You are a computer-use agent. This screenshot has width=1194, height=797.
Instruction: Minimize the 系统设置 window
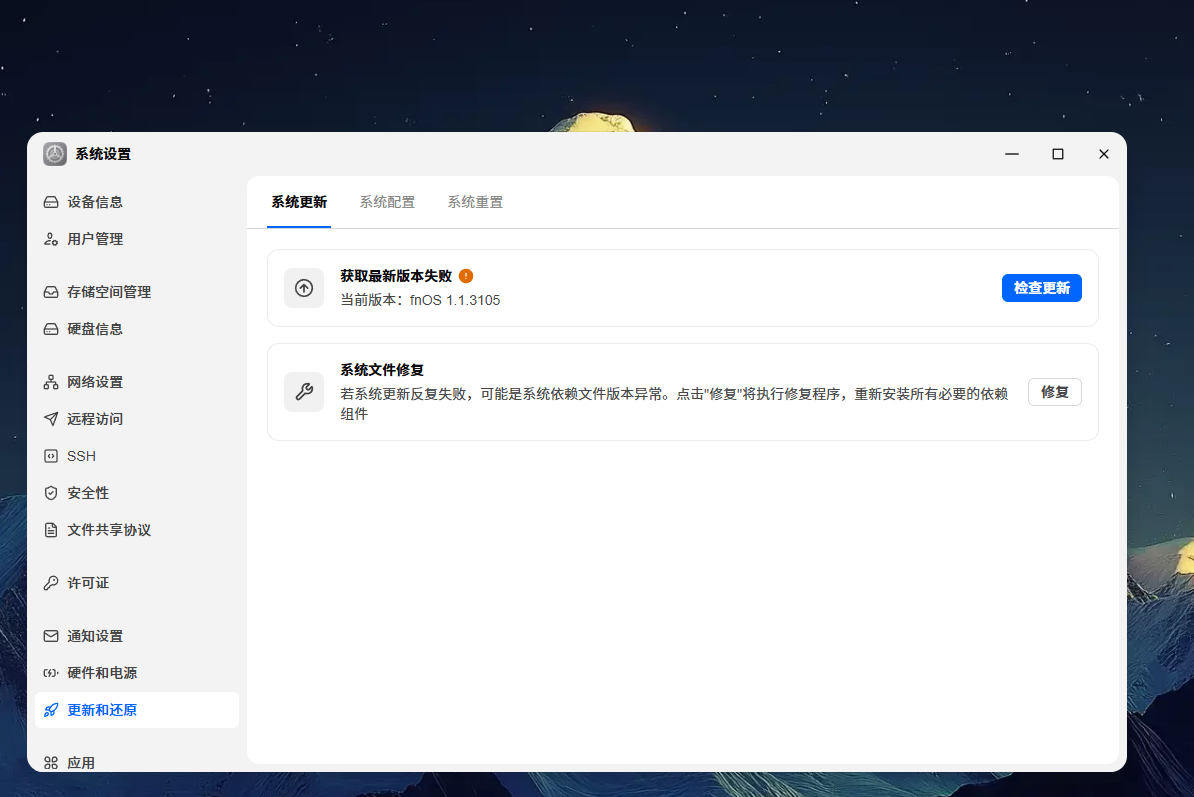pyautogui.click(x=1011, y=154)
